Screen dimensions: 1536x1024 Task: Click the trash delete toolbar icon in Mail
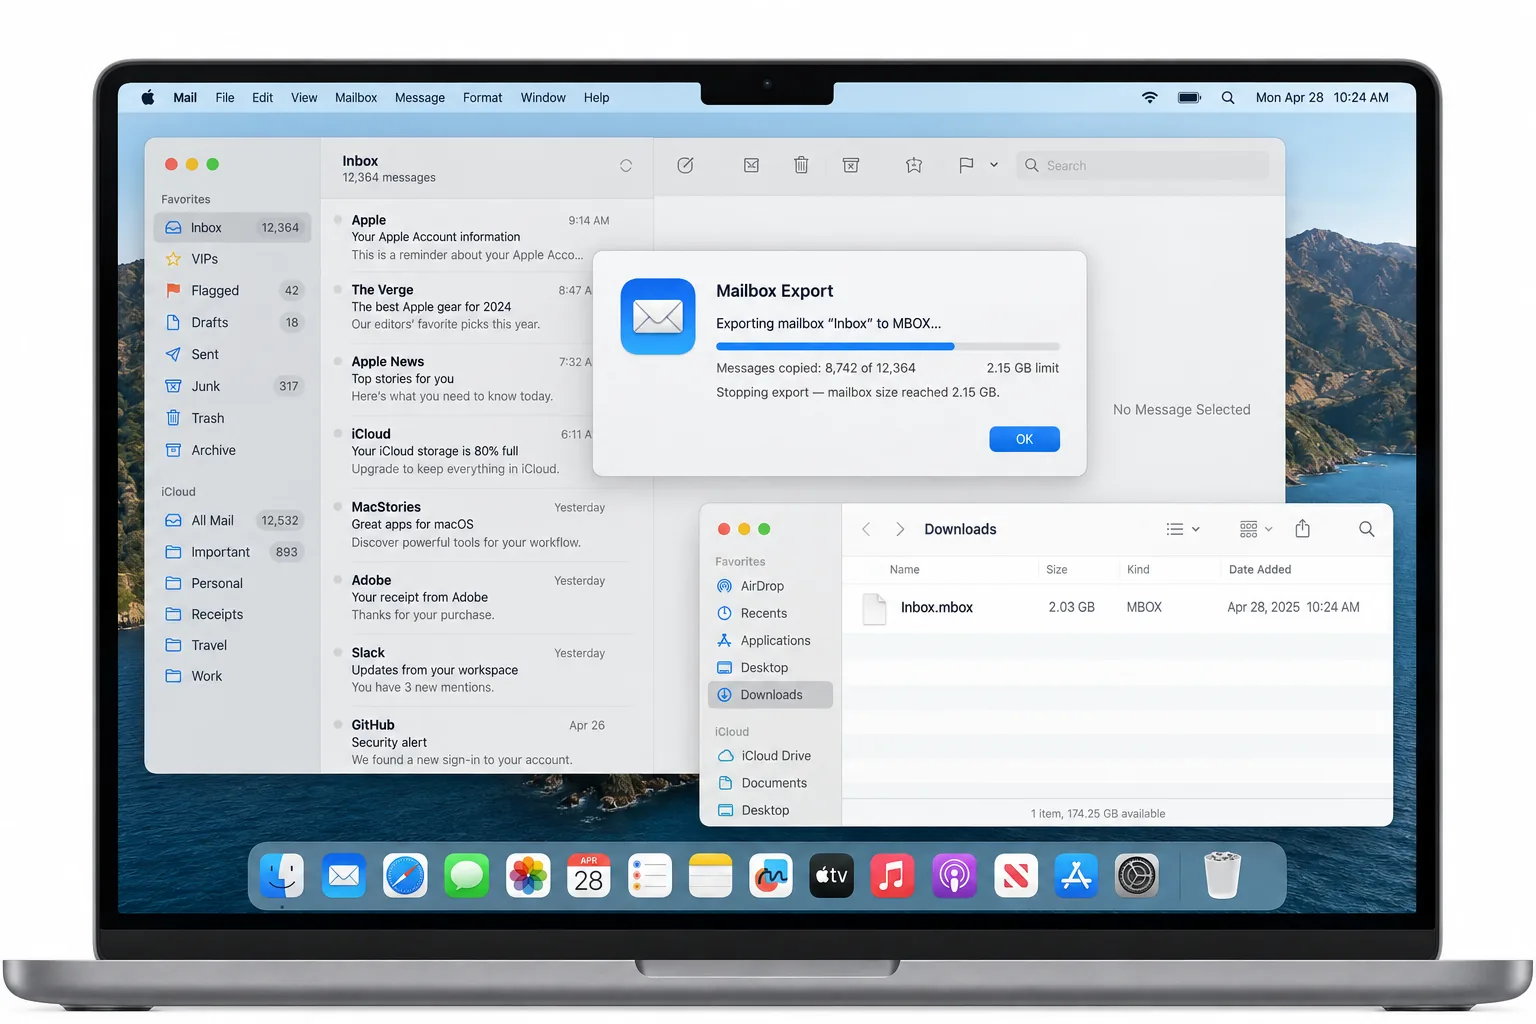[801, 165]
